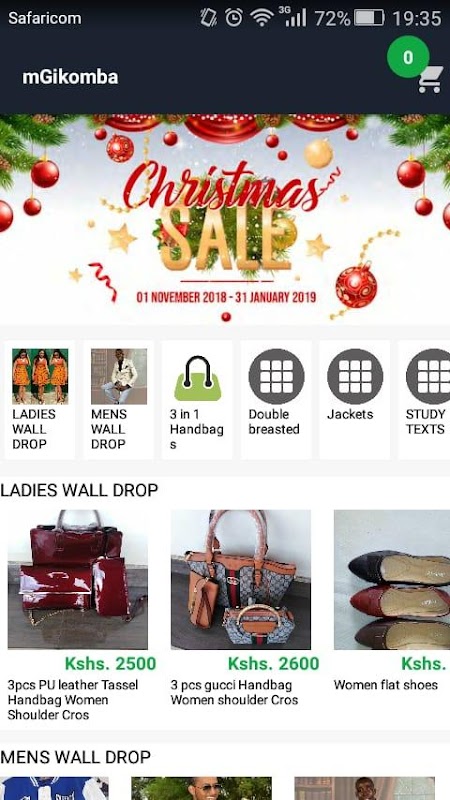Open the STUDY TEXTS category grid icon
450x800 pixels.
tap(428, 377)
